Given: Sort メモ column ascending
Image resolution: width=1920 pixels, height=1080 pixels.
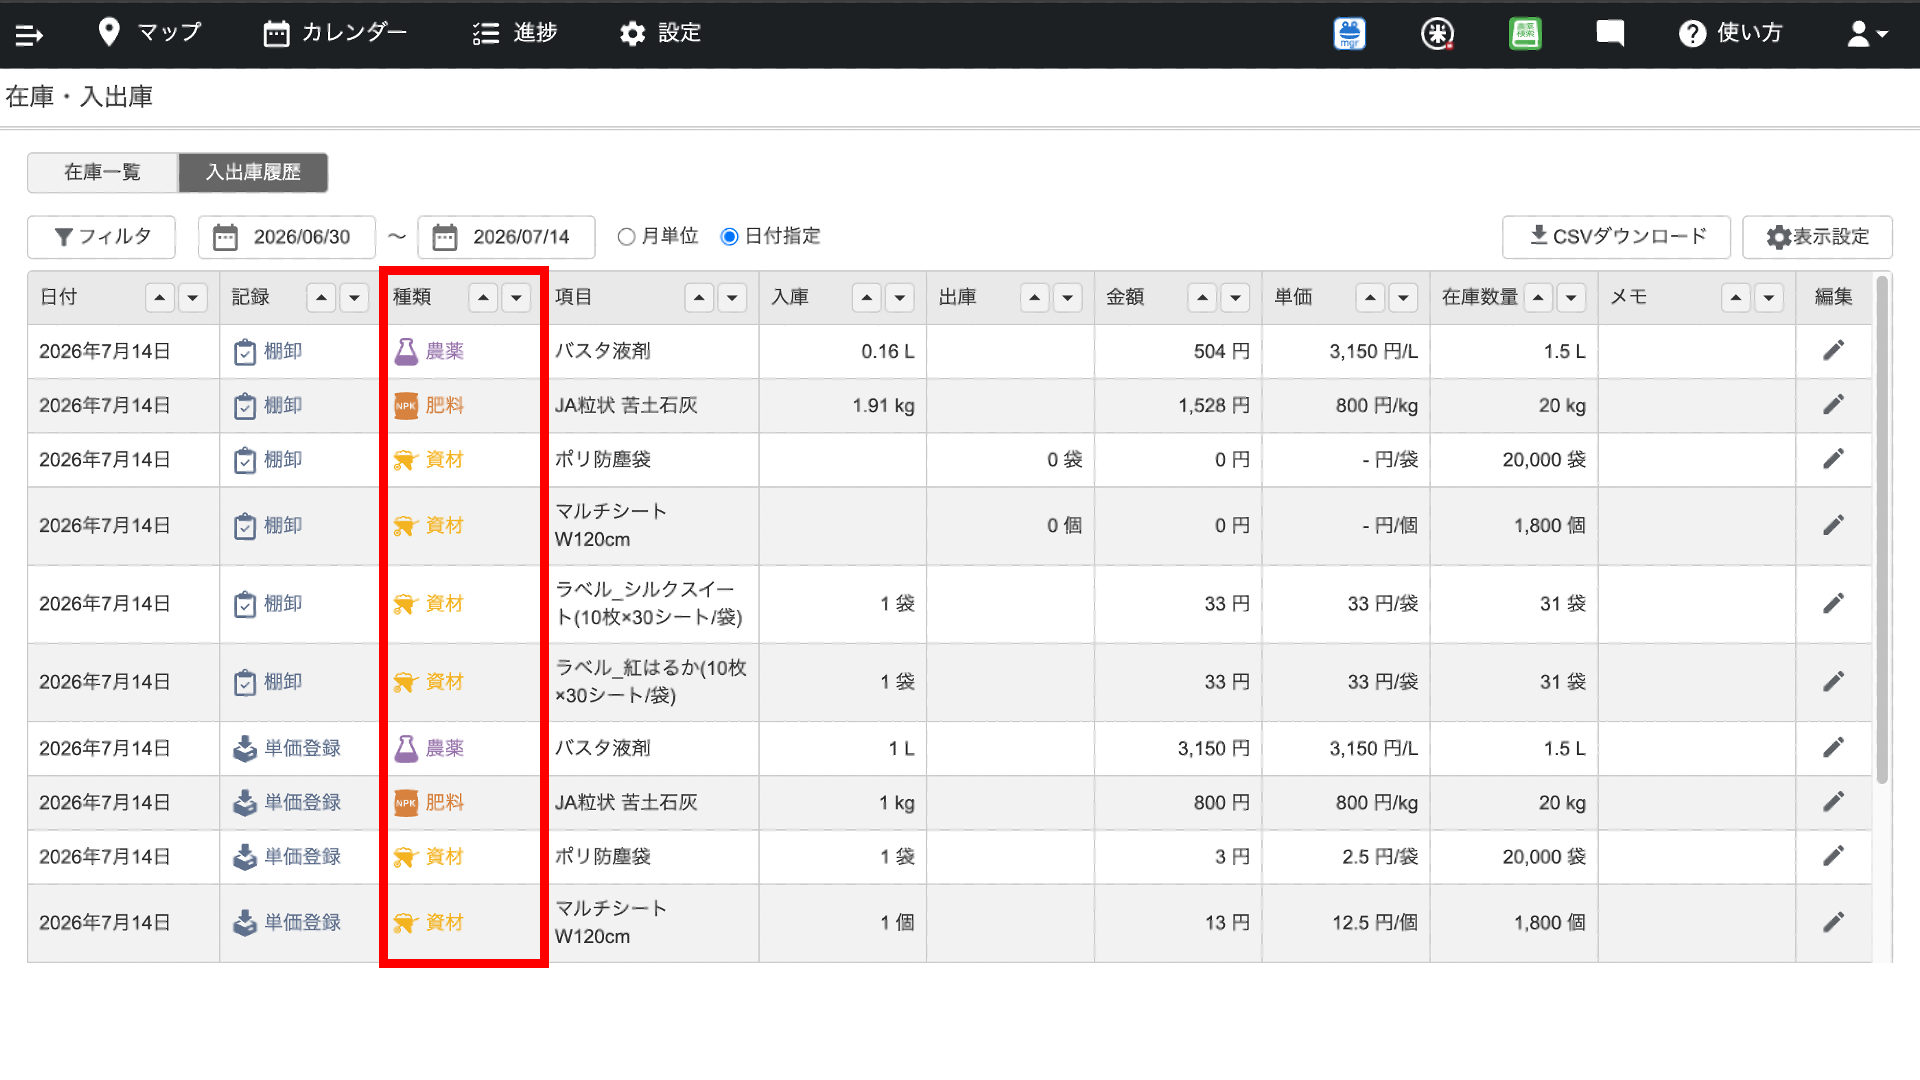Looking at the screenshot, I should tap(1736, 297).
